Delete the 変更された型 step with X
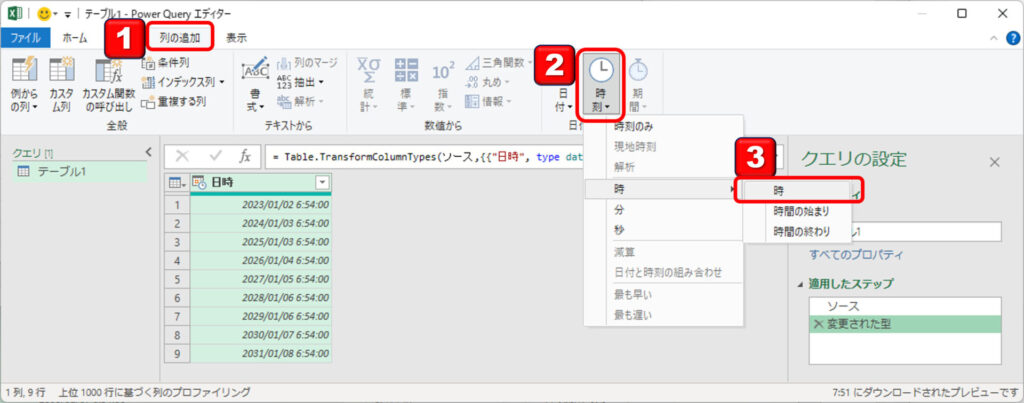The height and width of the screenshot is (403, 1024). point(818,324)
